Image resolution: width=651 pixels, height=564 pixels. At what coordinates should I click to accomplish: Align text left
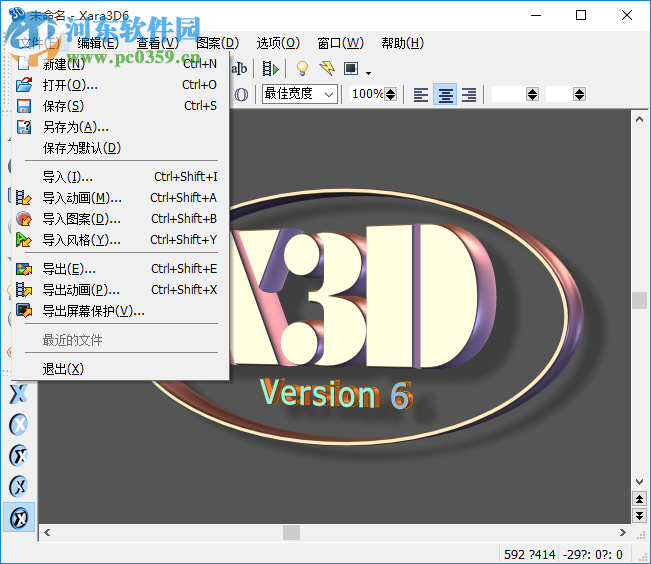tap(421, 95)
